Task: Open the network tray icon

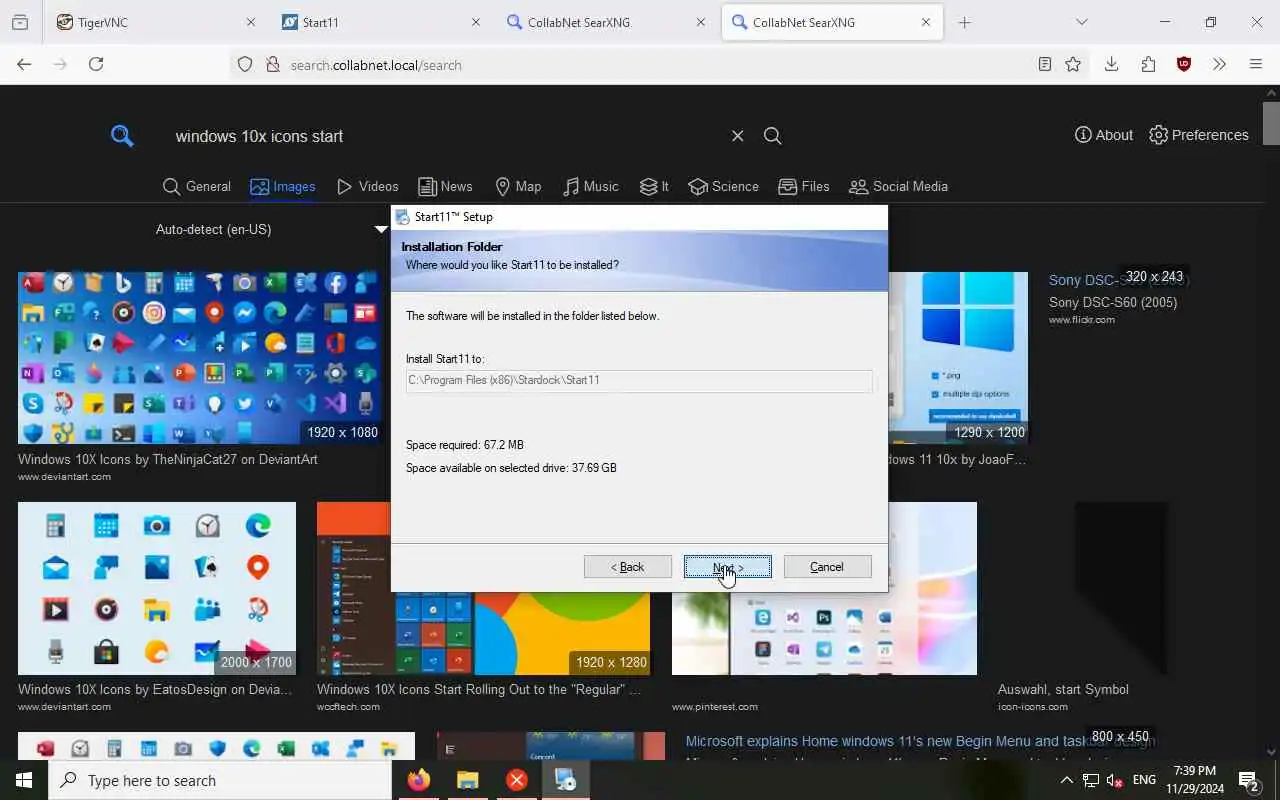Action: pyautogui.click(x=1091, y=780)
